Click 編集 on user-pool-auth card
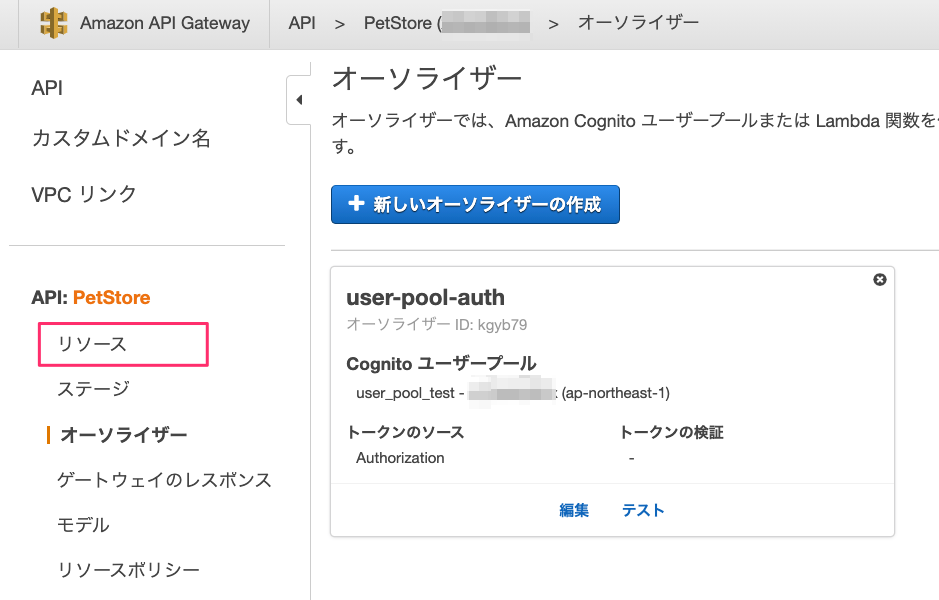939x600 pixels. tap(574, 510)
